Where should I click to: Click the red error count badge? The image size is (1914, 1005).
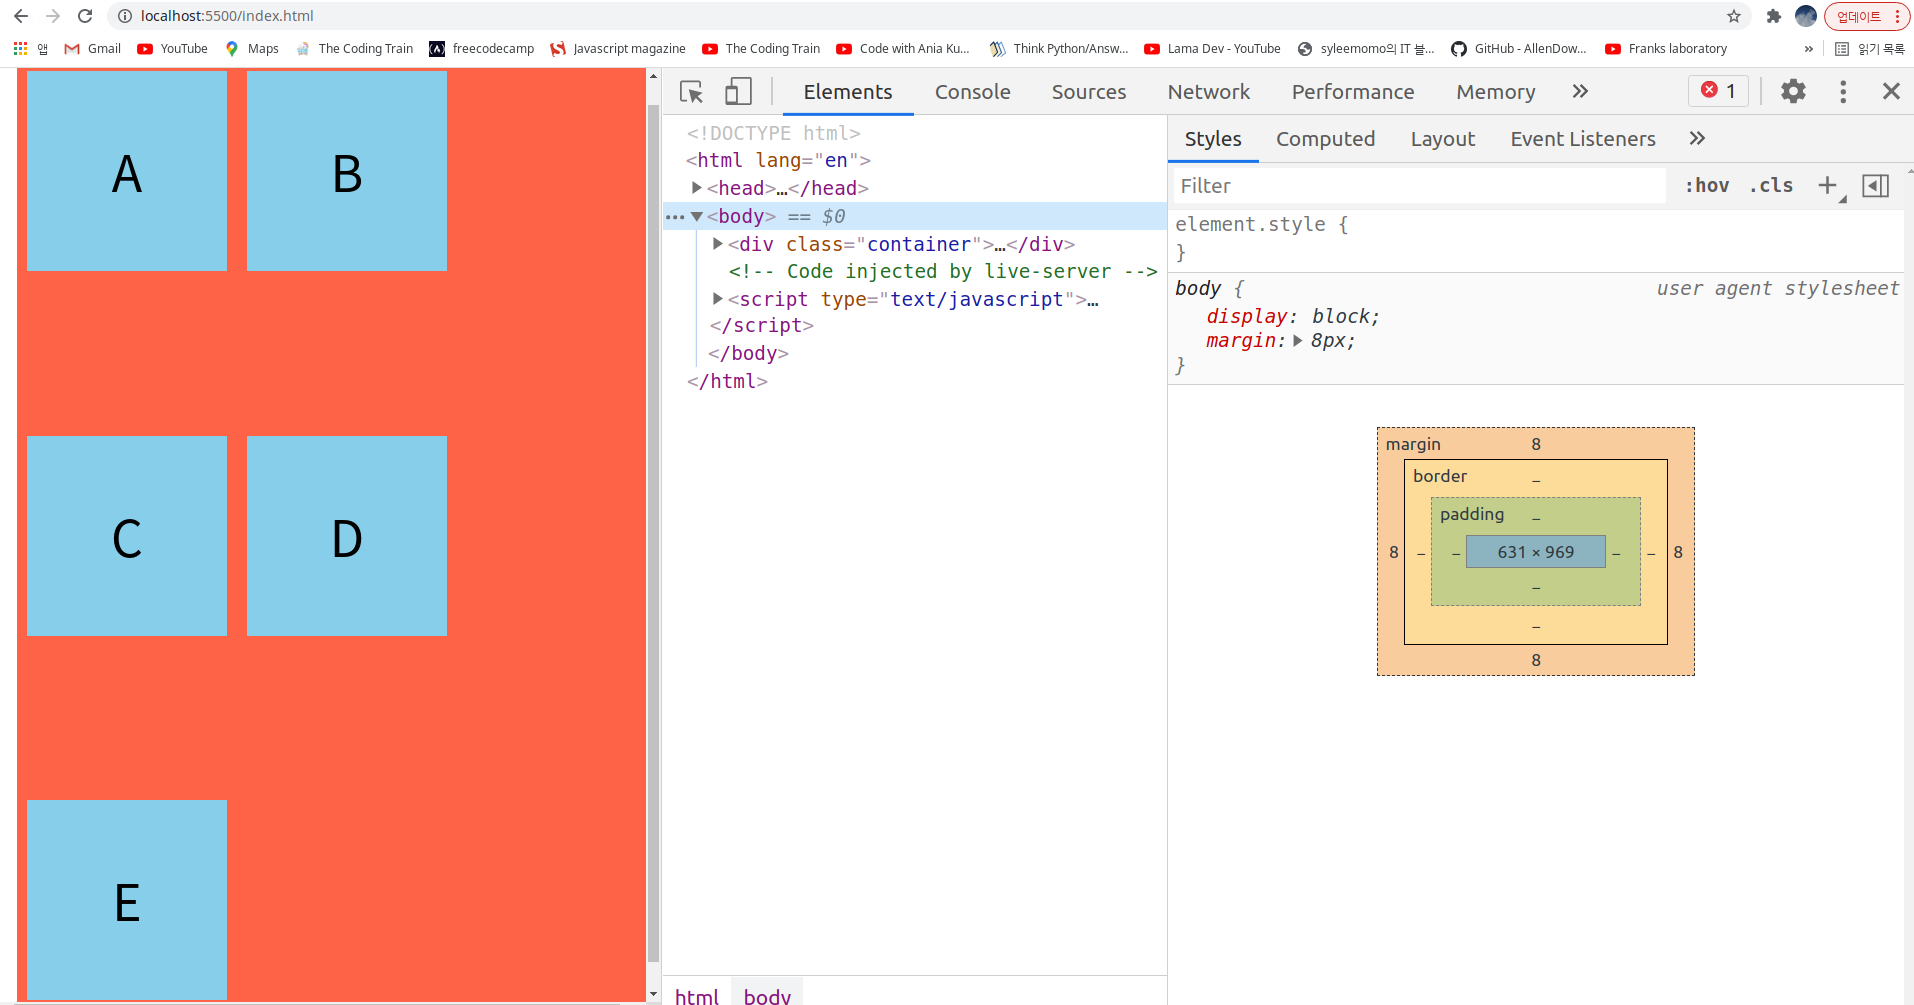1719,91
